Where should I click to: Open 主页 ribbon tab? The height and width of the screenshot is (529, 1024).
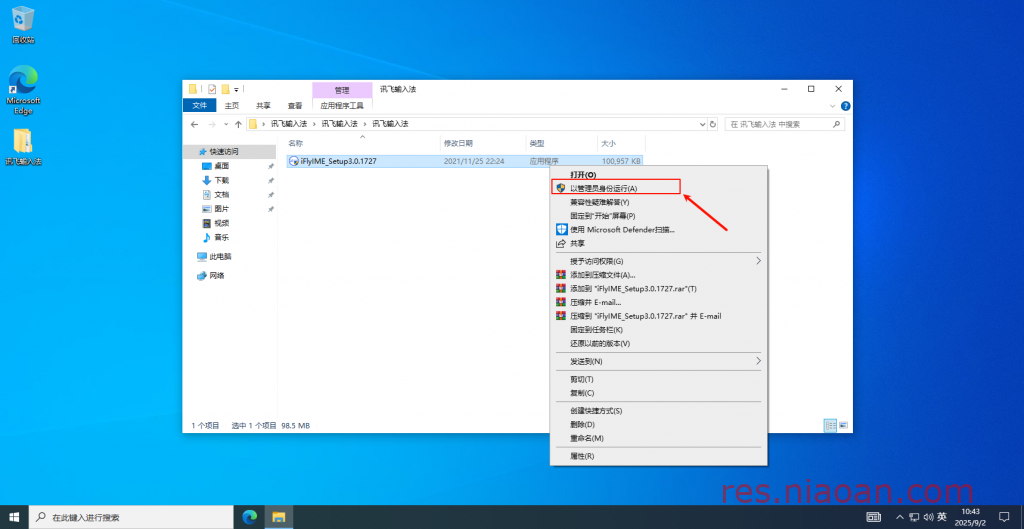point(232,106)
